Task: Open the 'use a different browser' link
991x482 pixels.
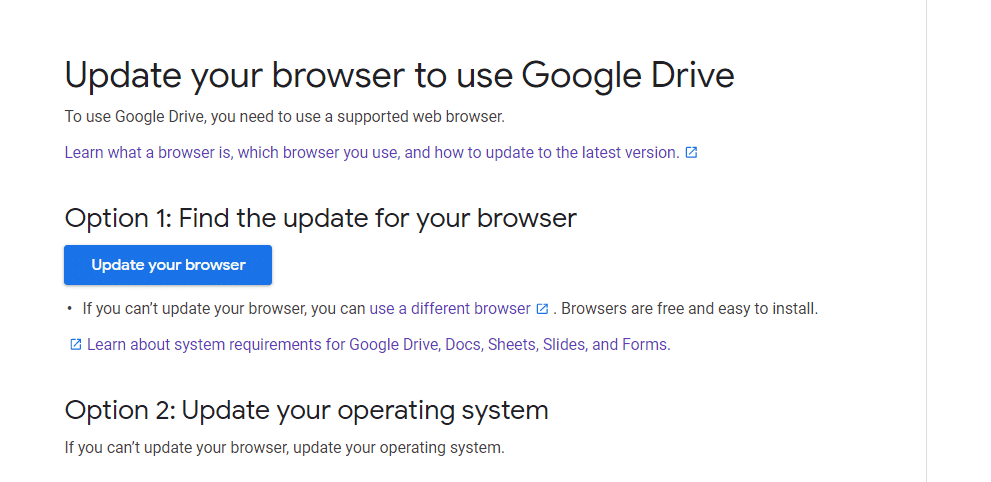Action: point(449,309)
